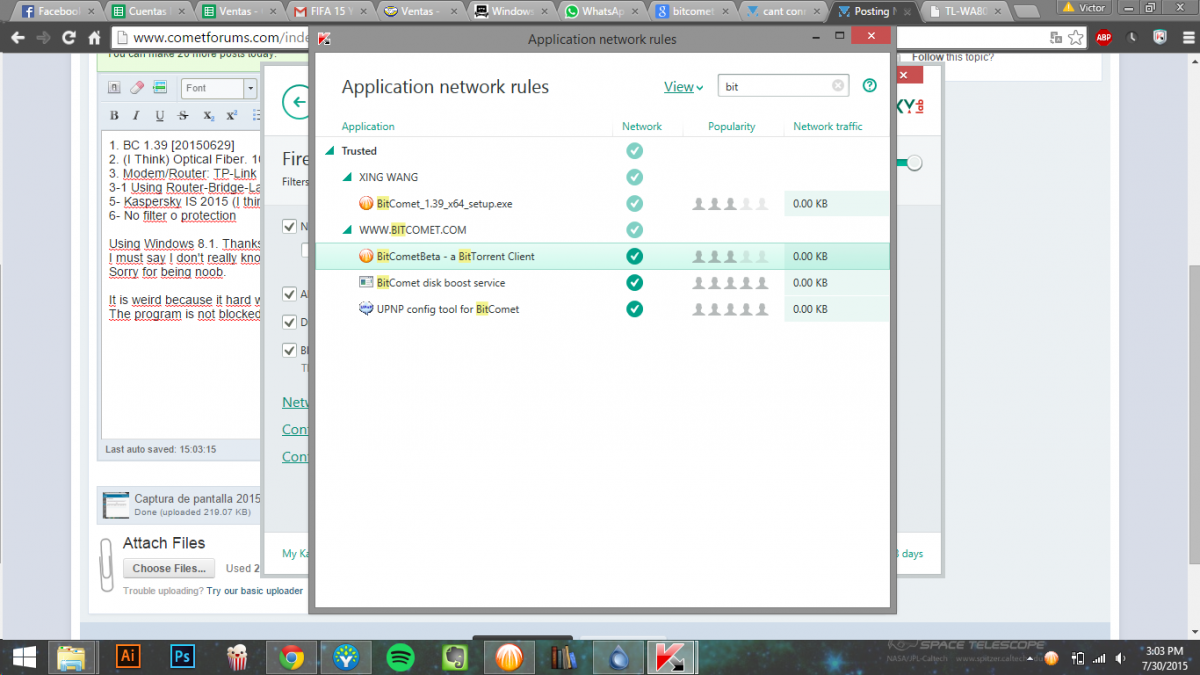1200x675 pixels.
Task: Reload the Chrome page
Action: click(69, 38)
